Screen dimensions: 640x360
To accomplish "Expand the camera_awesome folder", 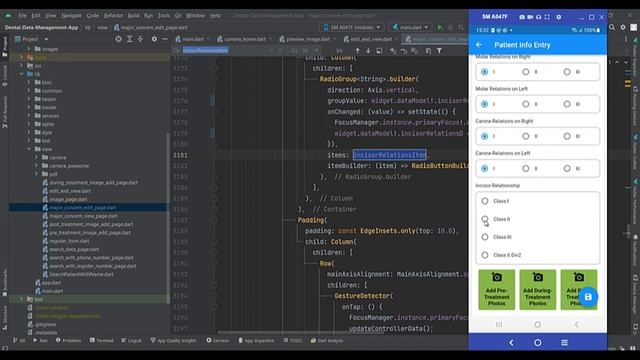I will pyautogui.click(x=36, y=166).
